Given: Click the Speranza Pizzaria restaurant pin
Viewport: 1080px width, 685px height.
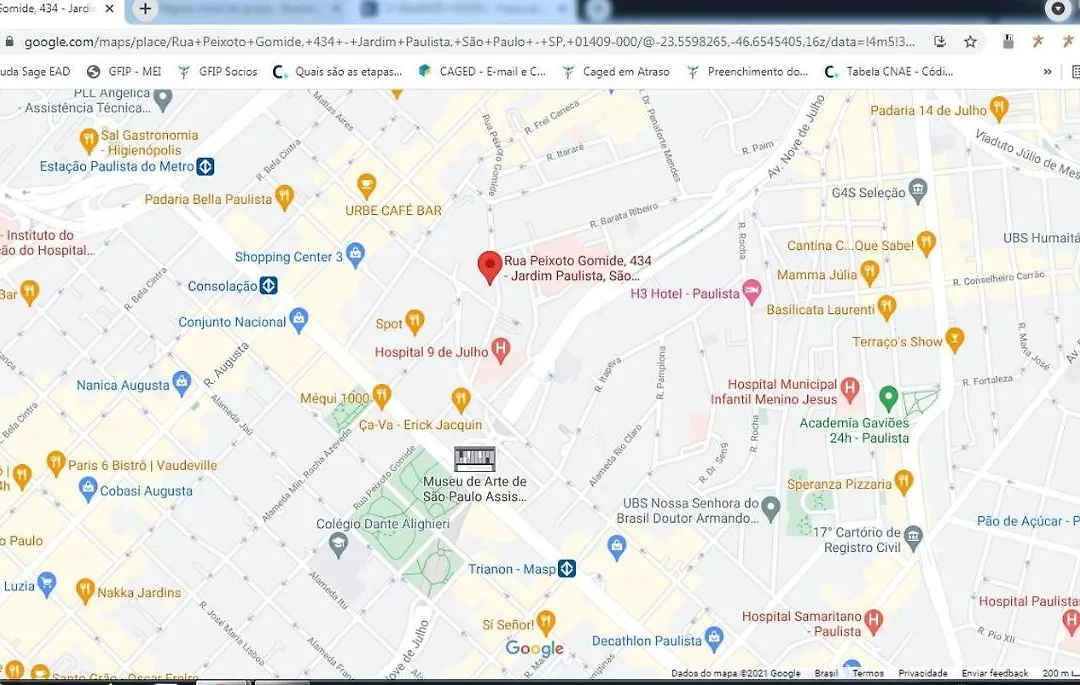Looking at the screenshot, I should coord(904,482).
